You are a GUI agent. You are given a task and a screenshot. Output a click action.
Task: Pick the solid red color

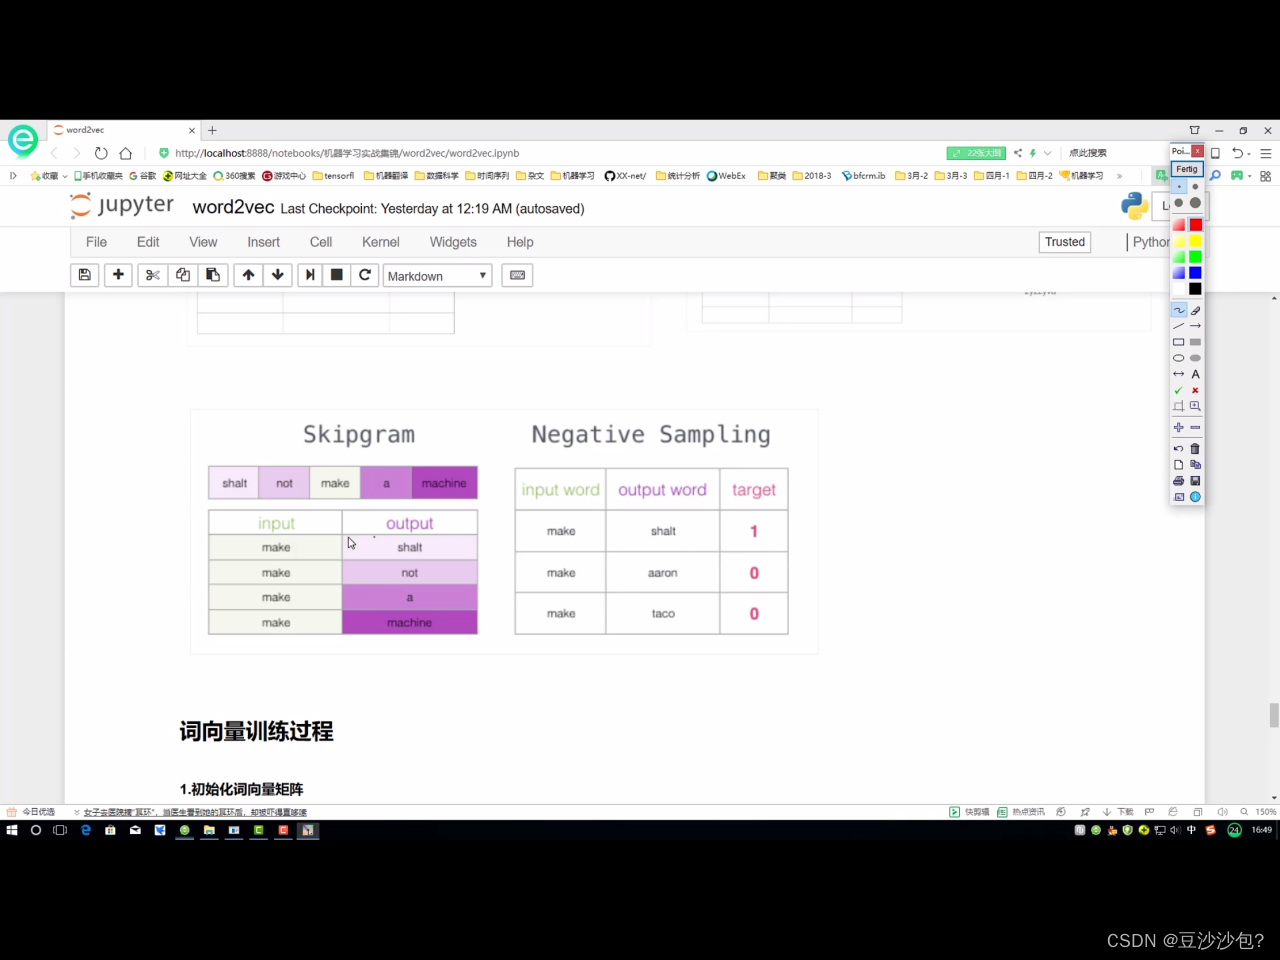(x=1195, y=225)
